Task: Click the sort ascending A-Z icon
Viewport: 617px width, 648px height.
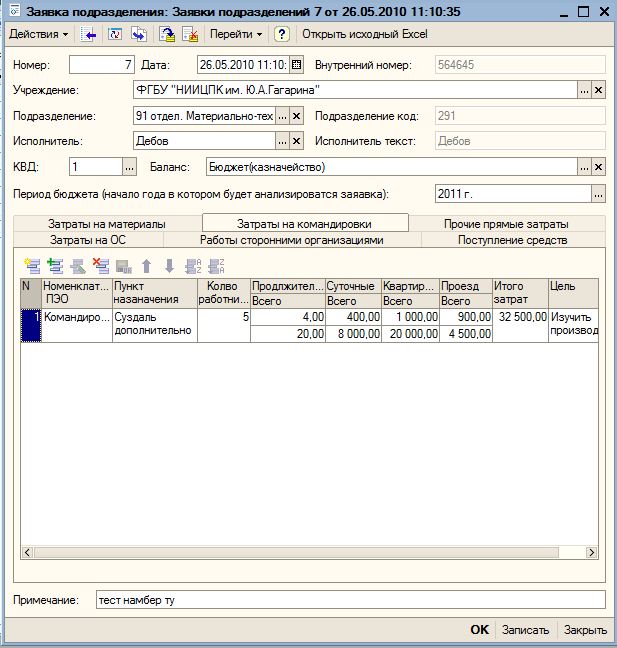Action: [x=193, y=266]
